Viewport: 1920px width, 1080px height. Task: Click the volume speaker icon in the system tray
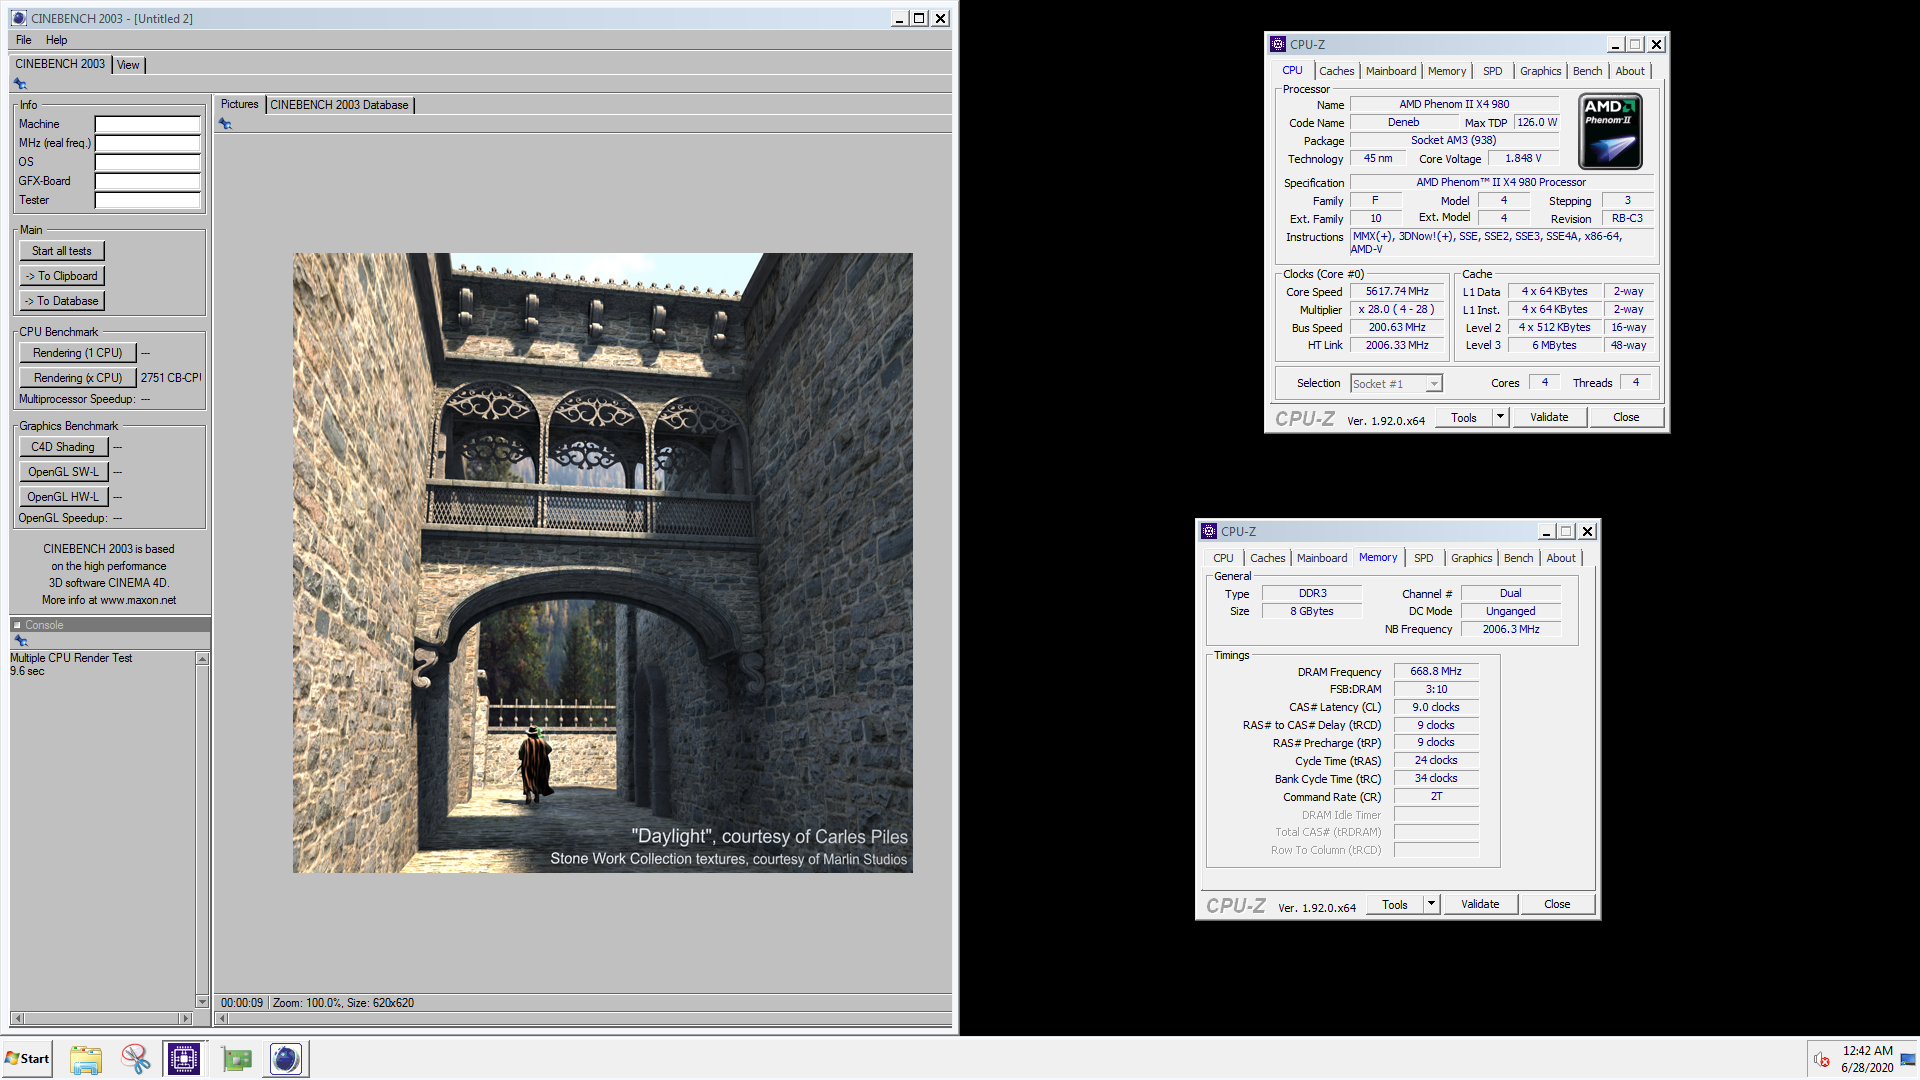coord(1821,1059)
